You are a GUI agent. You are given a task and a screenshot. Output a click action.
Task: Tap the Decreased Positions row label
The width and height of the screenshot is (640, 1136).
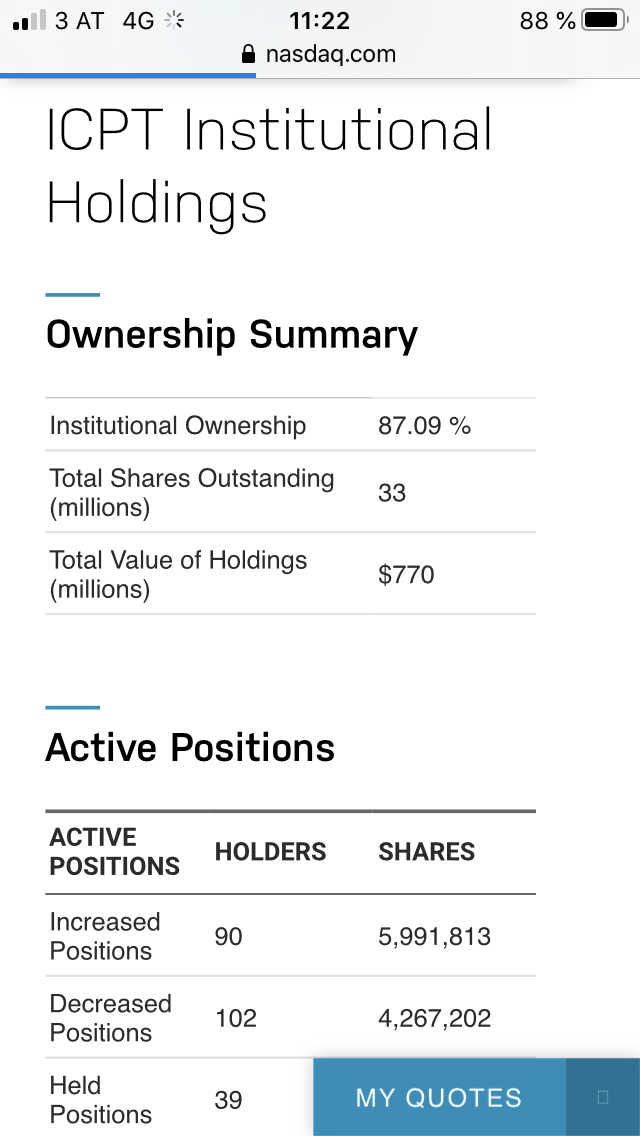[110, 1018]
